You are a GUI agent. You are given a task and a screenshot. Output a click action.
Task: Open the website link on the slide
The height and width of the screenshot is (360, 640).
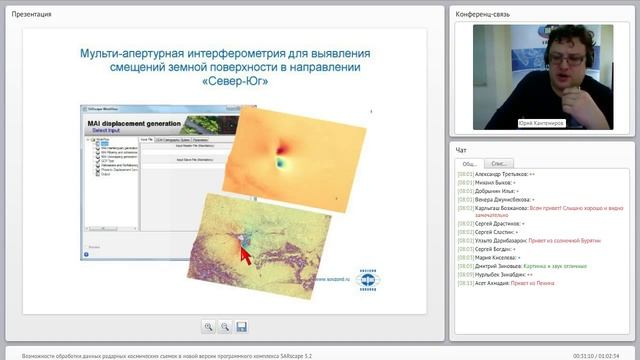333,279
